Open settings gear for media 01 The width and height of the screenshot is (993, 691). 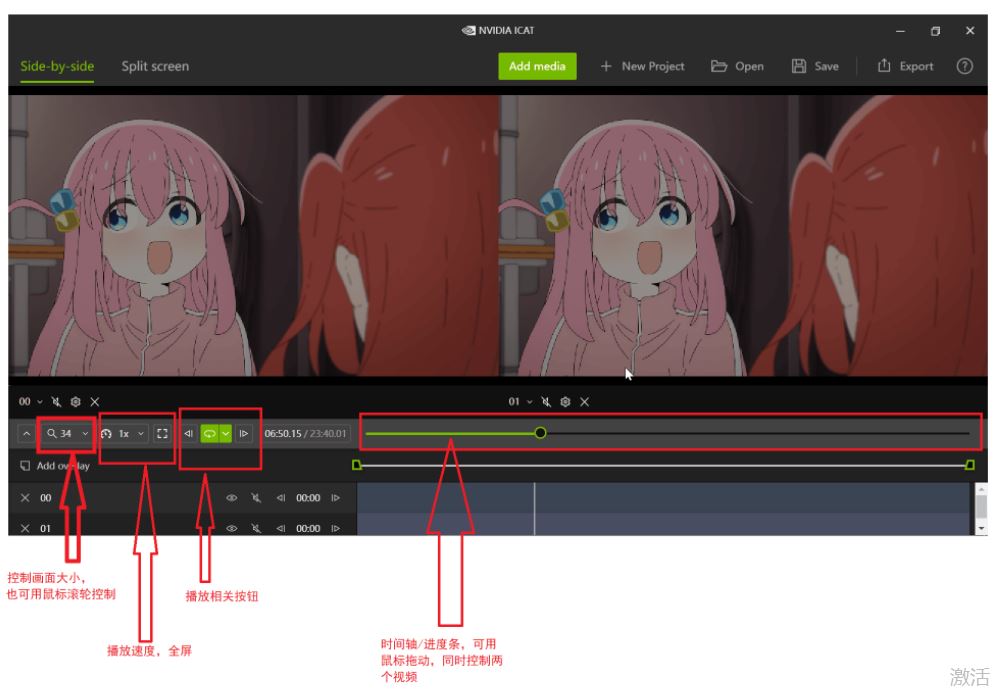[566, 402]
